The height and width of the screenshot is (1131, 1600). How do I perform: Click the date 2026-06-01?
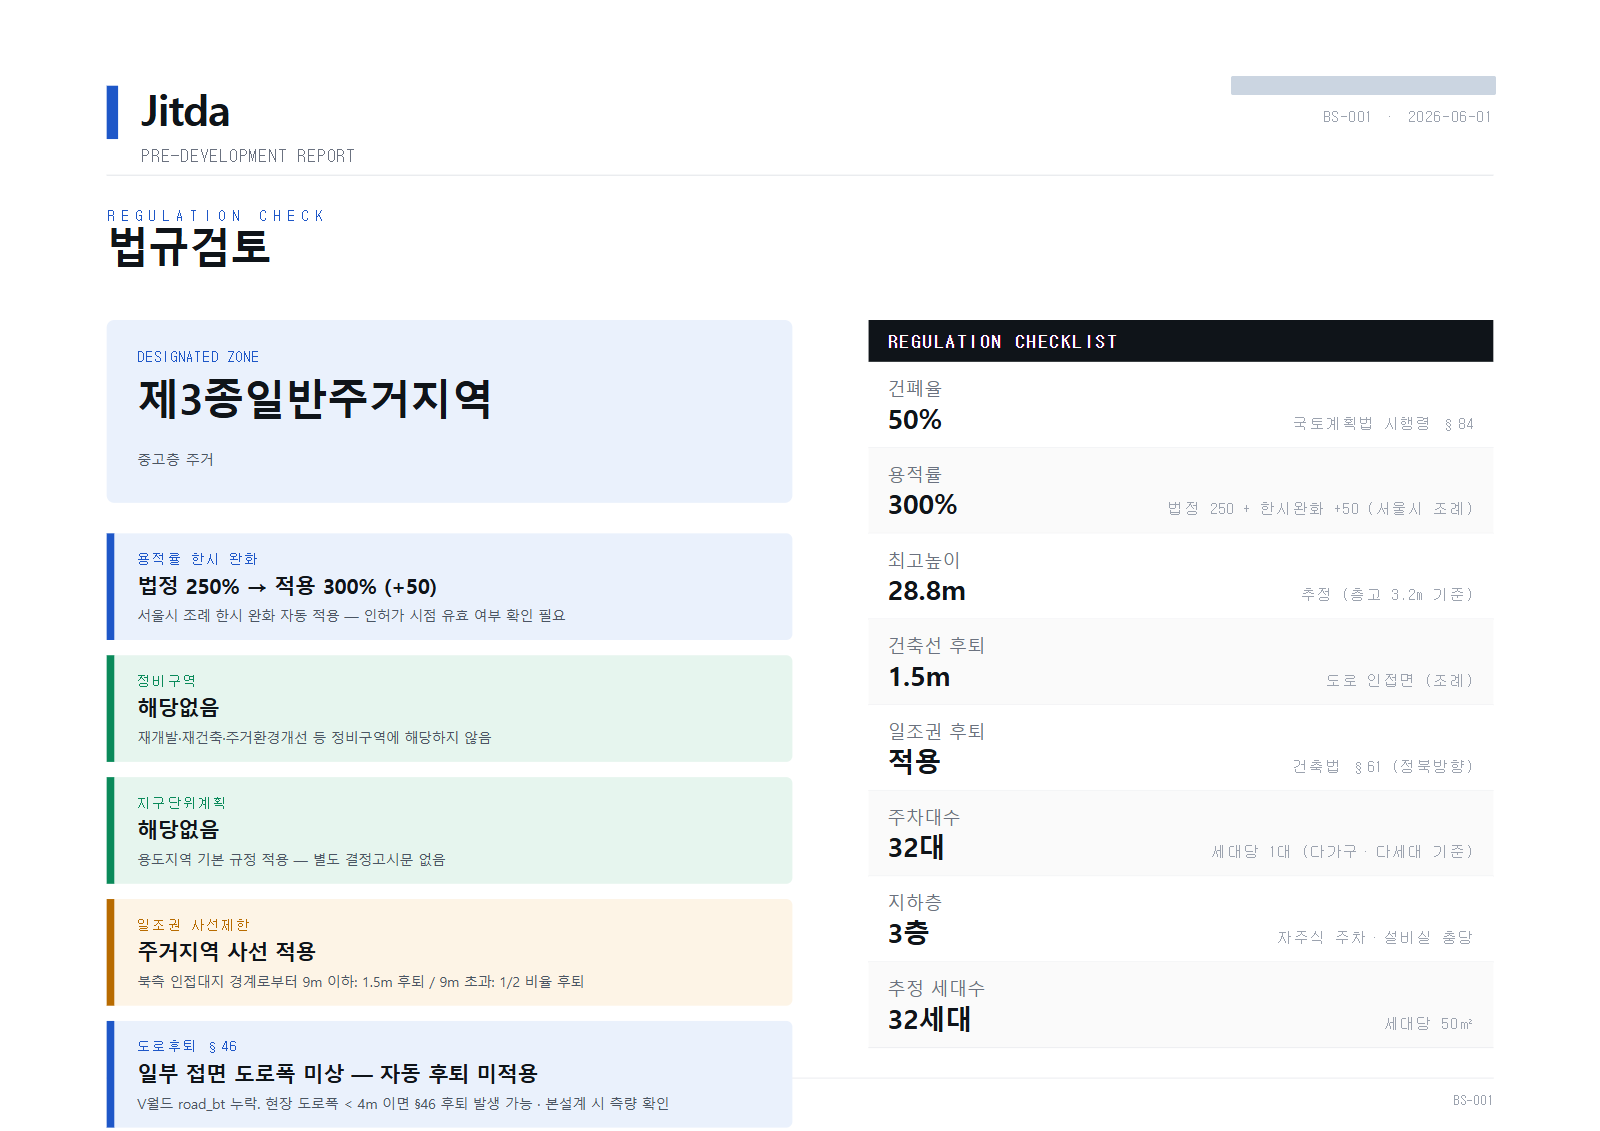(x=1449, y=117)
